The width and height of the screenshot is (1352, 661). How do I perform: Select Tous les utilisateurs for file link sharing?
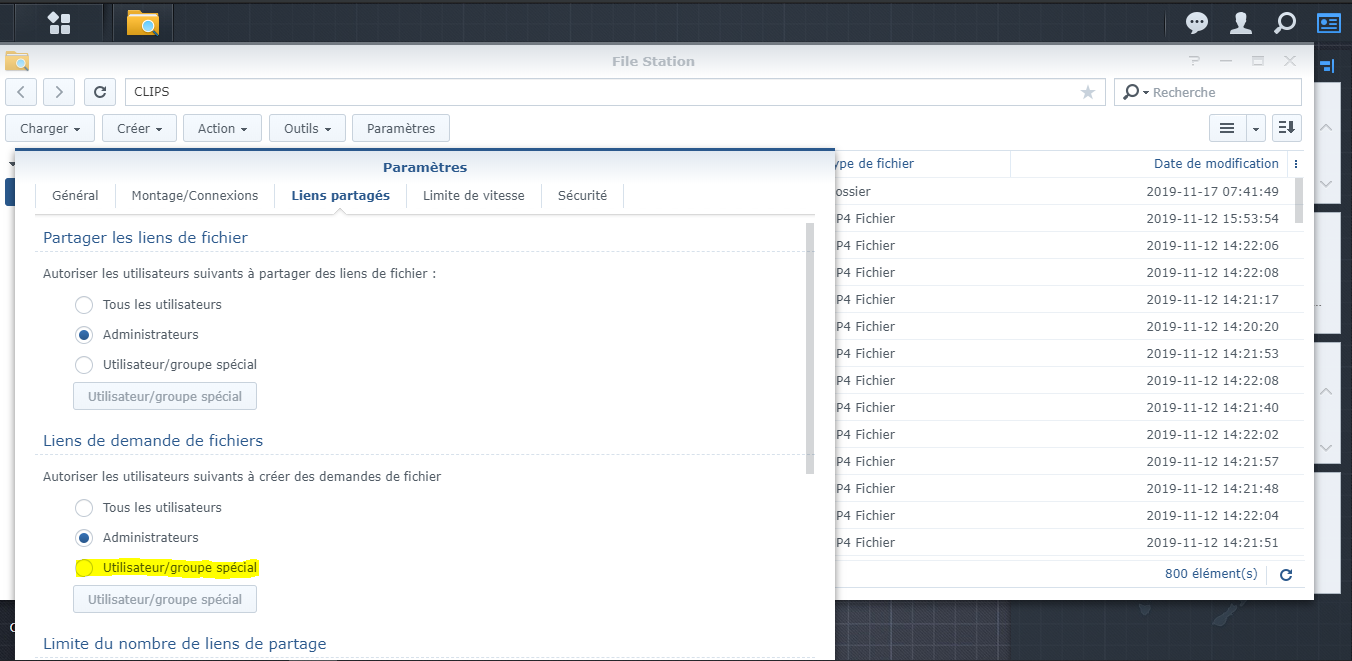click(x=85, y=304)
